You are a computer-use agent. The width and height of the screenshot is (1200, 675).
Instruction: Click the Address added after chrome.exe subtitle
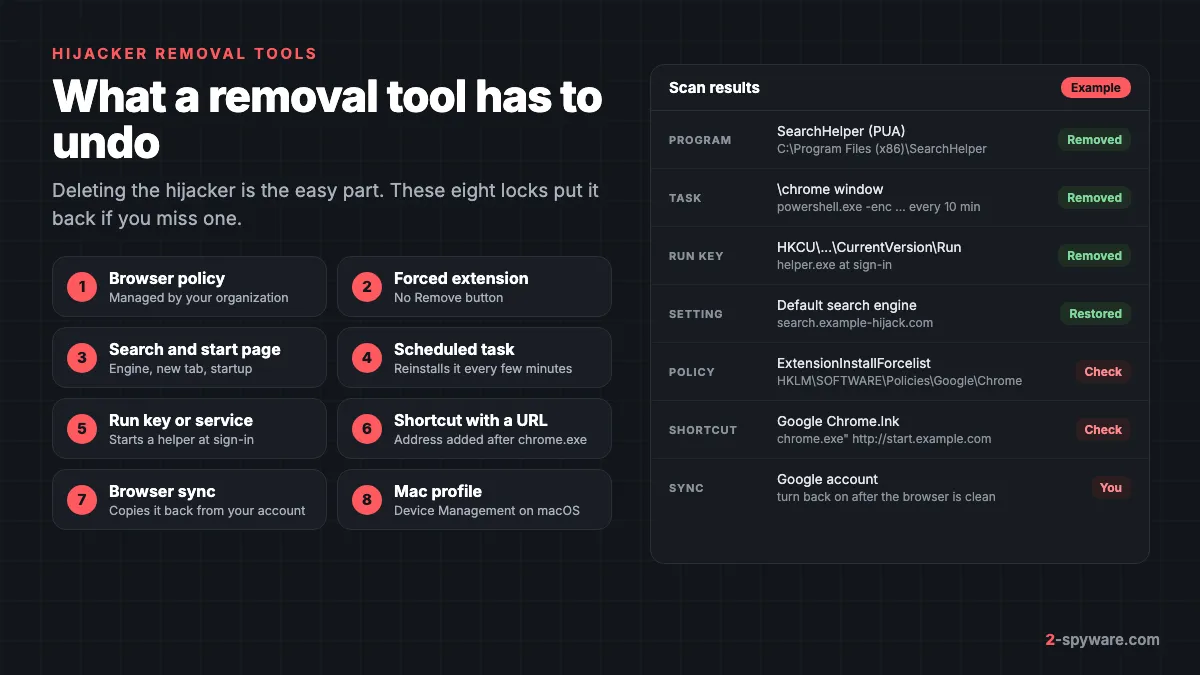(490, 439)
